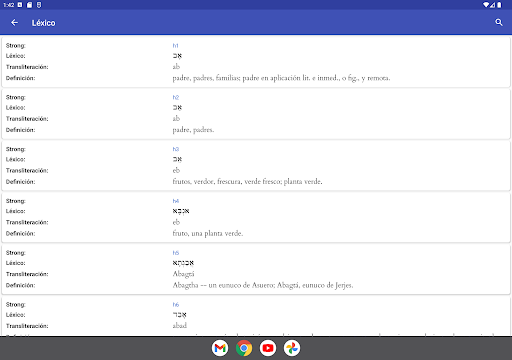Tap the battery icon in status bar
Screen dimensions: 512x360
499,5
